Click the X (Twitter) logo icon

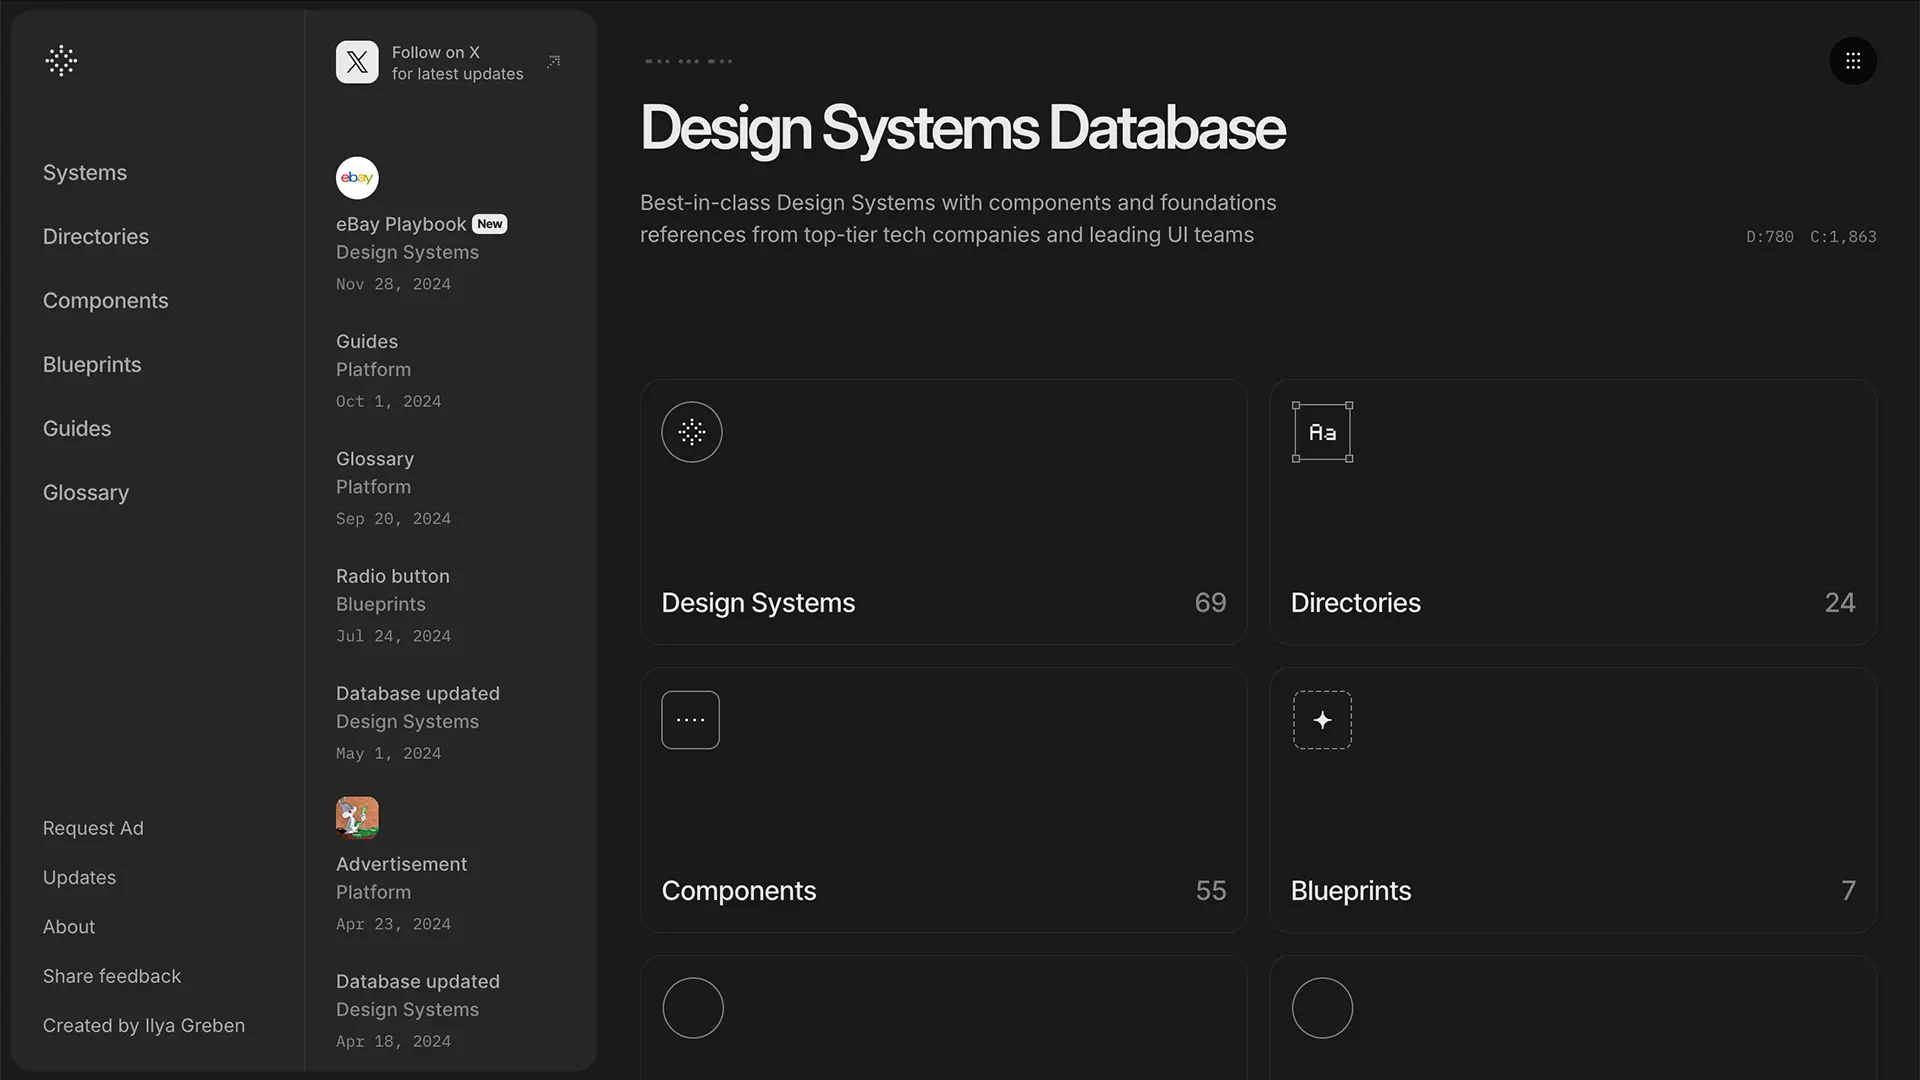357,62
